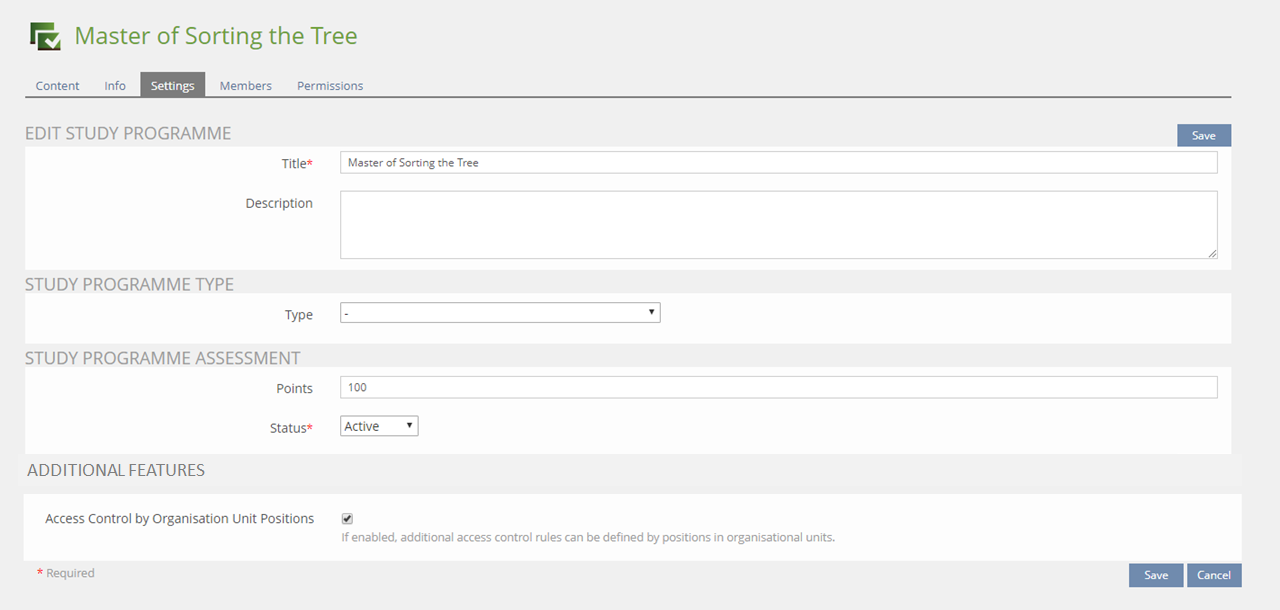Open the Type dropdown
Image resolution: width=1280 pixels, height=610 pixels.
click(500, 314)
